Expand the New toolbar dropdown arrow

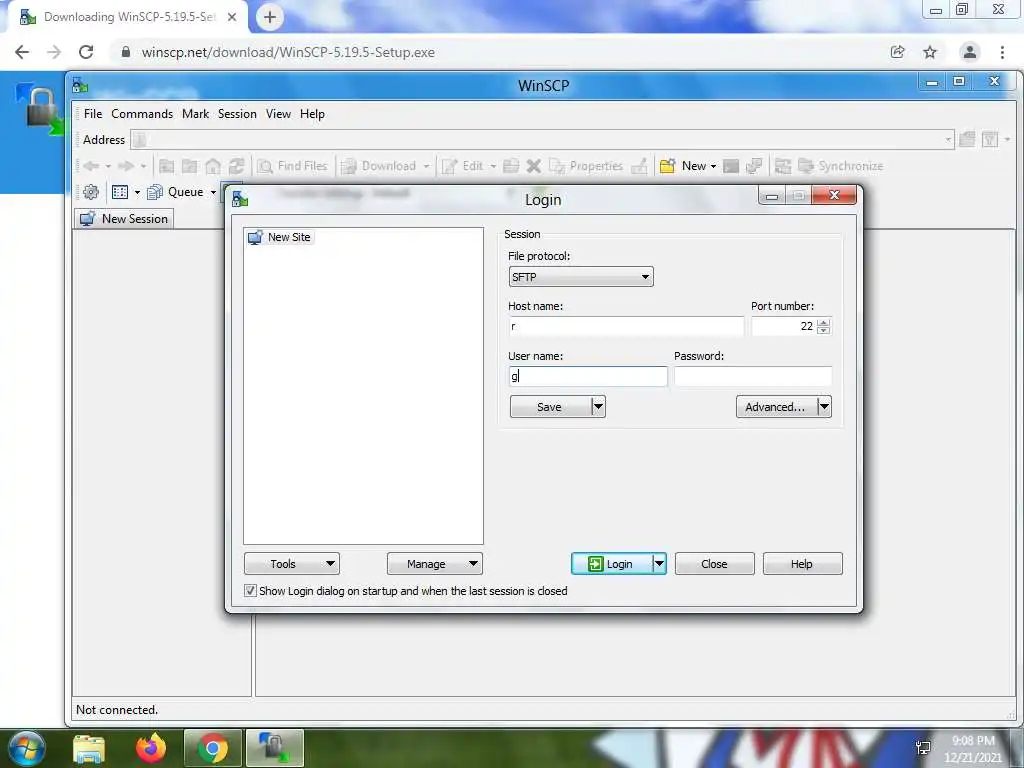pos(713,166)
